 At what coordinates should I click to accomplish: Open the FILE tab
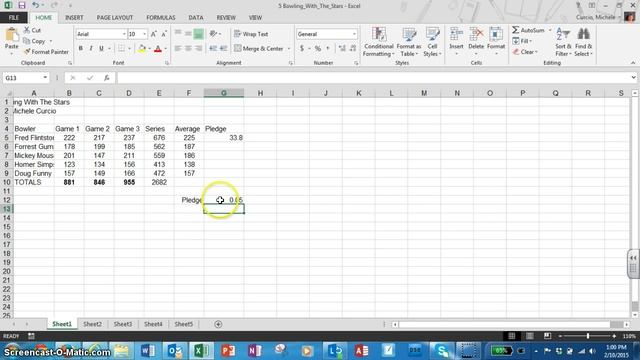pyautogui.click(x=13, y=18)
